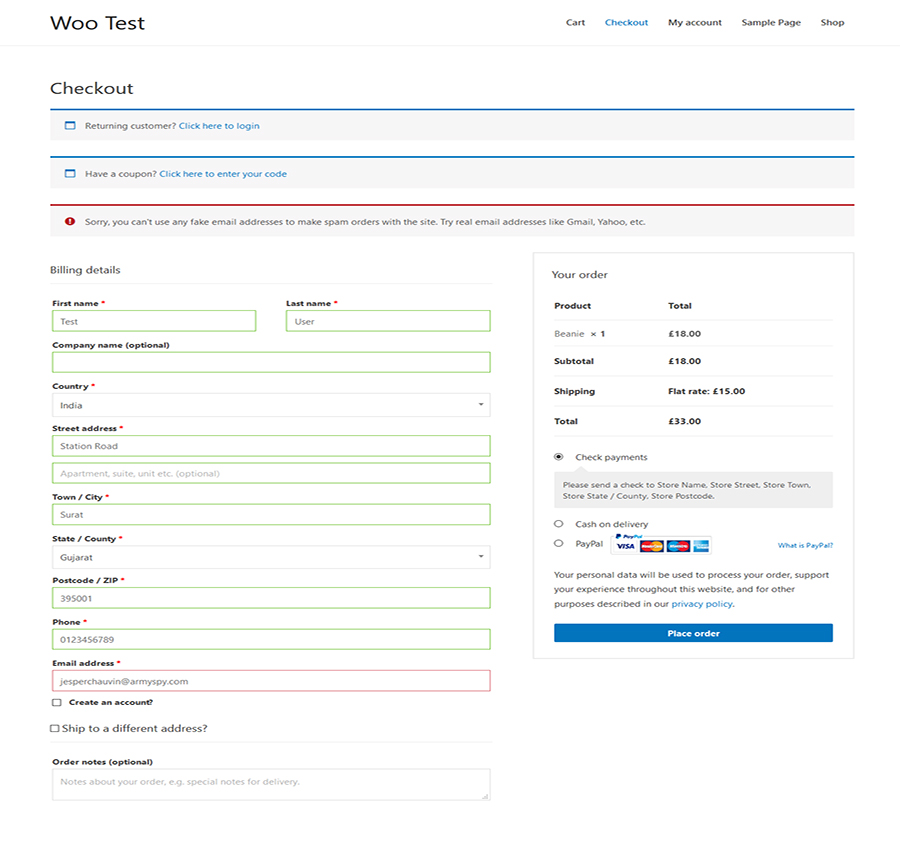Click the Visa card logo
Image resolution: width=900 pixels, height=850 pixels.
pos(625,546)
